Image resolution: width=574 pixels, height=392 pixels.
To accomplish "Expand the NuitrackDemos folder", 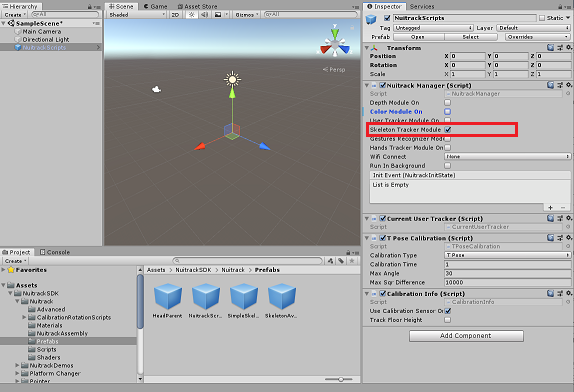I will click(x=17, y=365).
